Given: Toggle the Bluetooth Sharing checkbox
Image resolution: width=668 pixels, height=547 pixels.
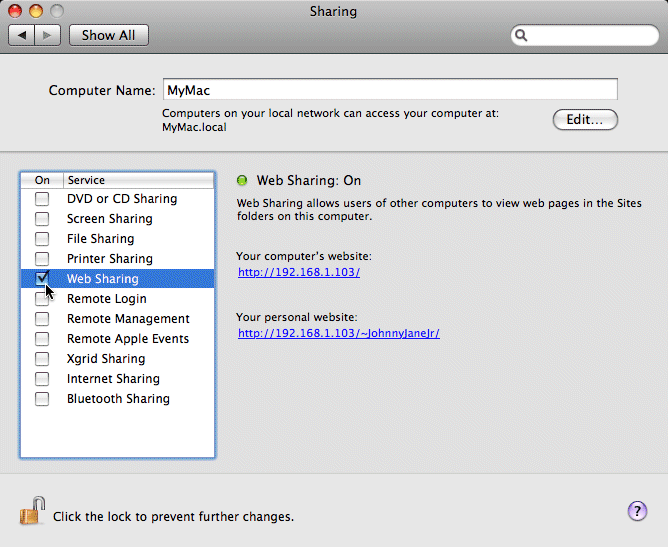Looking at the screenshot, I should click(x=42, y=399).
